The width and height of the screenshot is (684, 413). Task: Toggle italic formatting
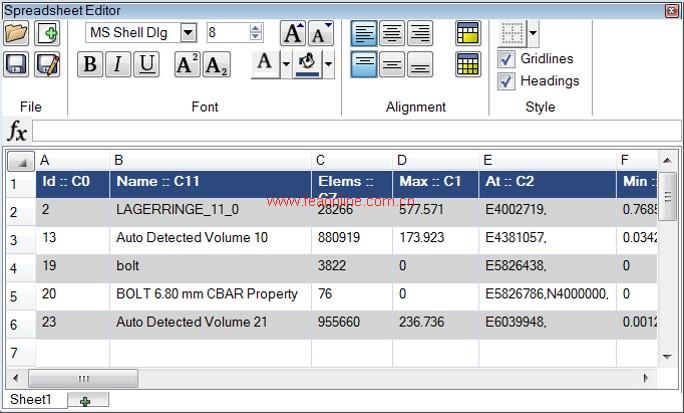click(118, 65)
